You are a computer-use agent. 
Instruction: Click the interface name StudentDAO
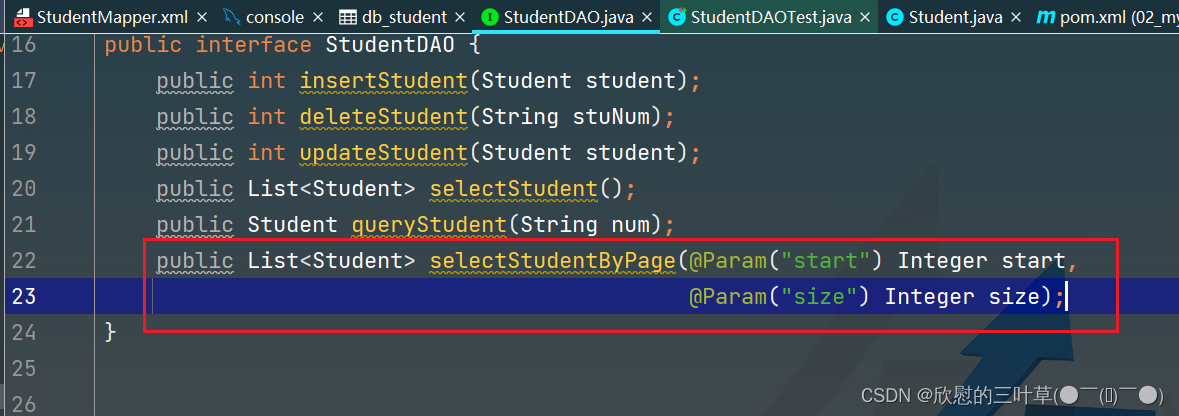coord(390,45)
